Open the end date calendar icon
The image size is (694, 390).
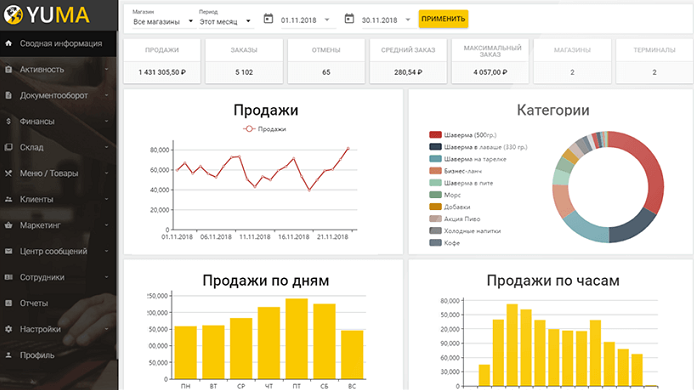(x=349, y=19)
